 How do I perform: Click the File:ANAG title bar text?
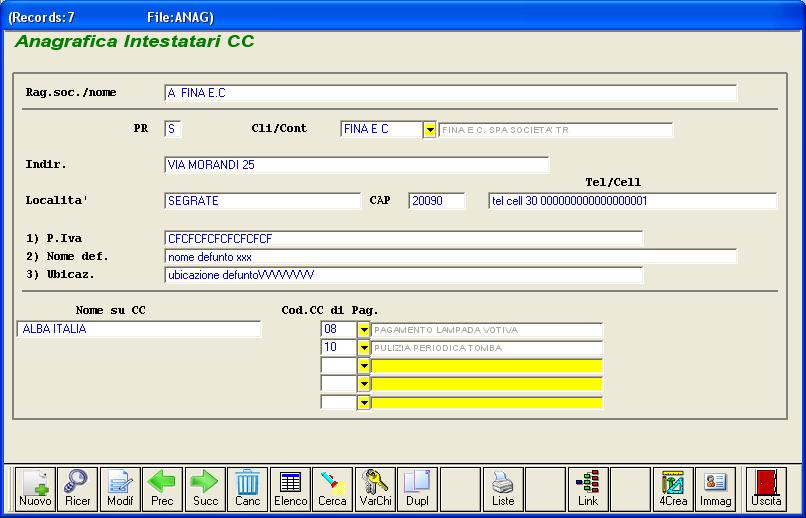pyautogui.click(x=180, y=17)
